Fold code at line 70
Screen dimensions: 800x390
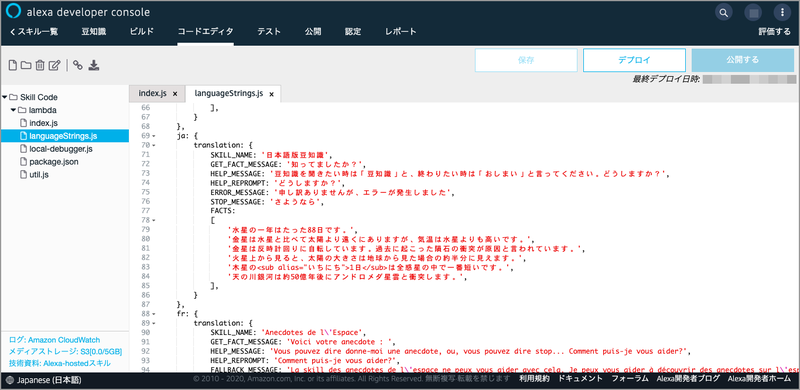tap(154, 145)
